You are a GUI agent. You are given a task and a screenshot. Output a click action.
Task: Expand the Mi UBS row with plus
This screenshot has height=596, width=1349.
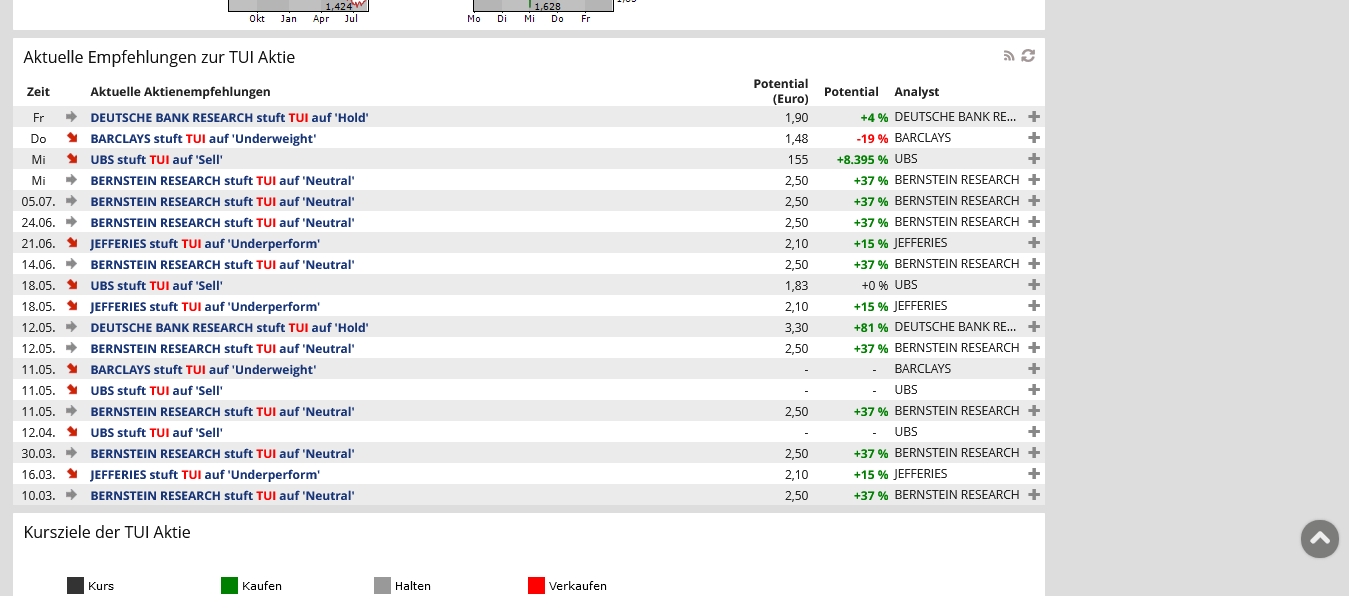tap(1034, 159)
